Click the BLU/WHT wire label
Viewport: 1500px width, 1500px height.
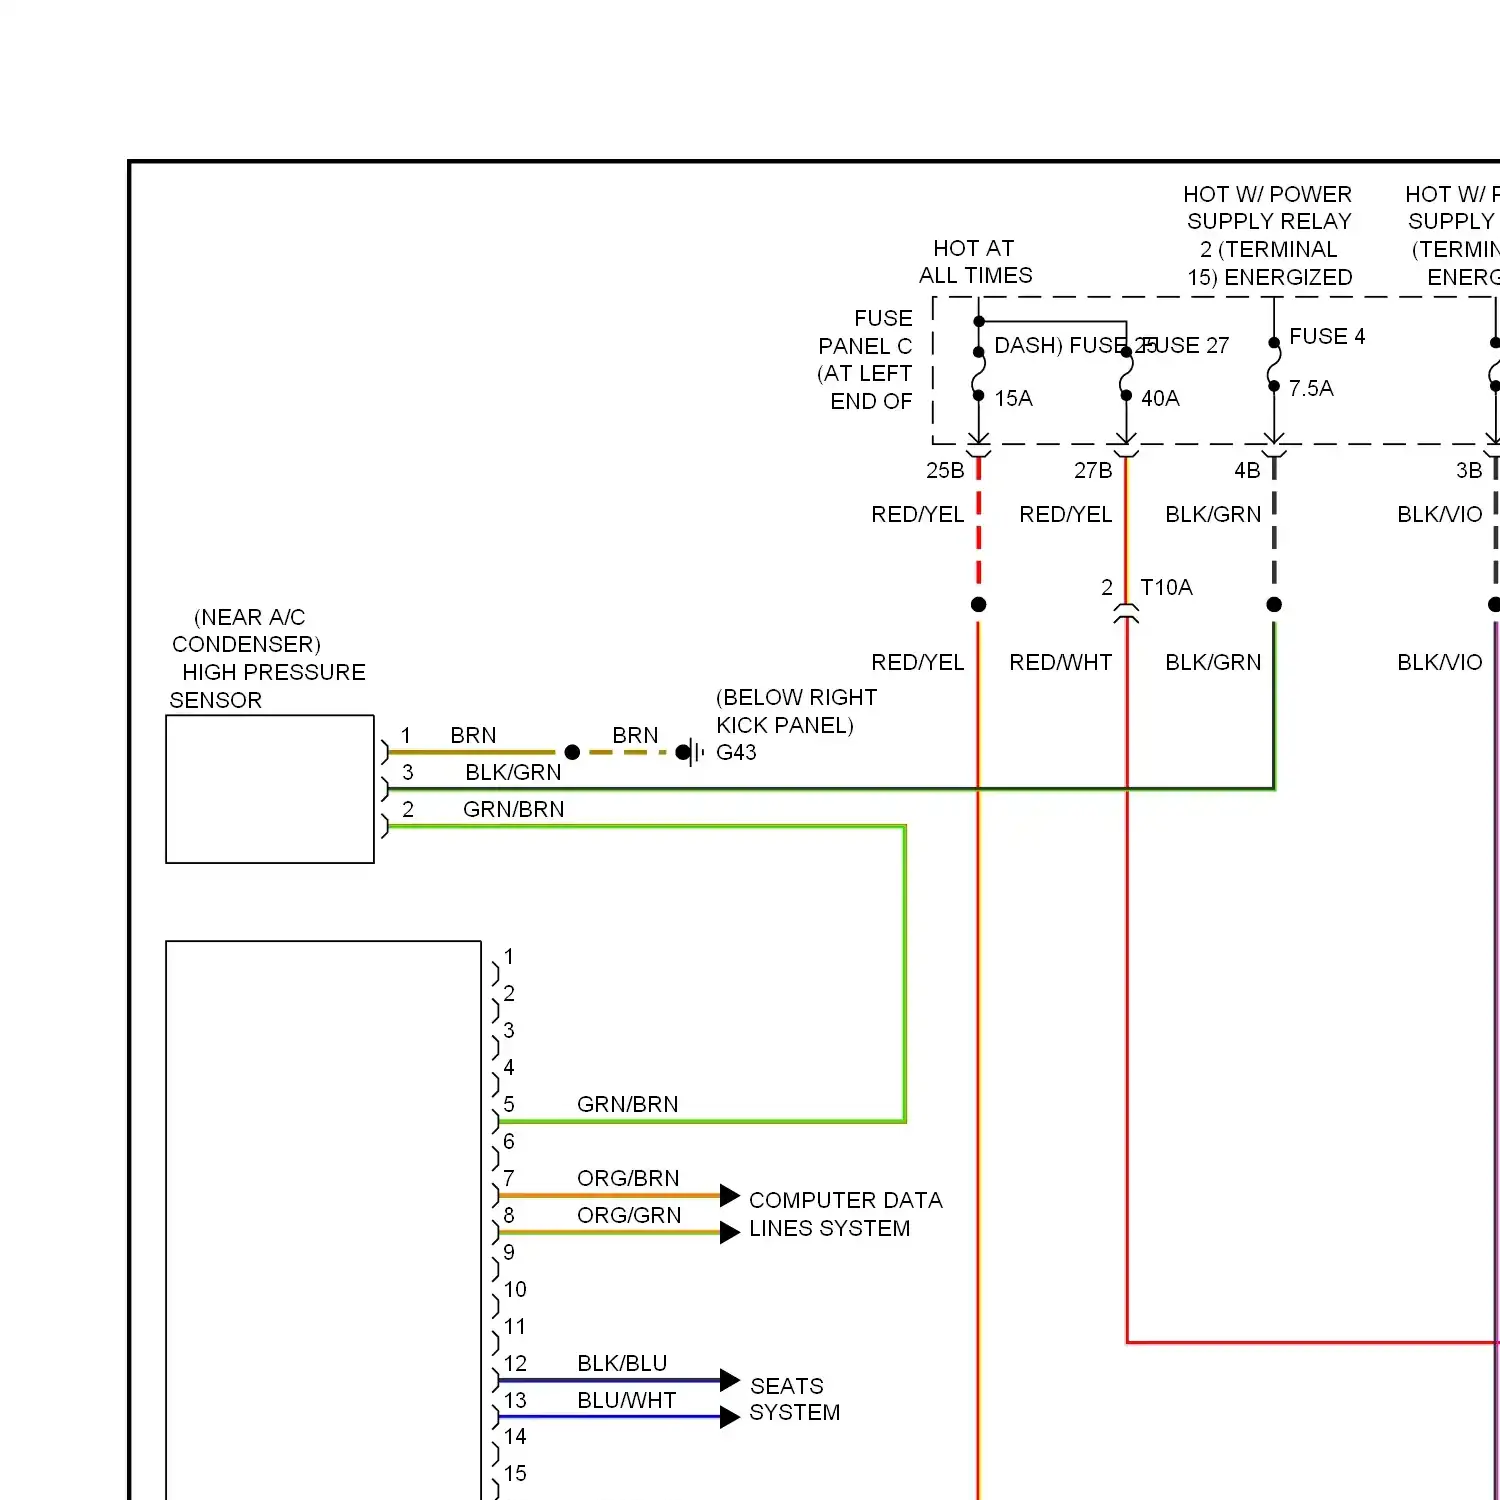coord(627,1400)
